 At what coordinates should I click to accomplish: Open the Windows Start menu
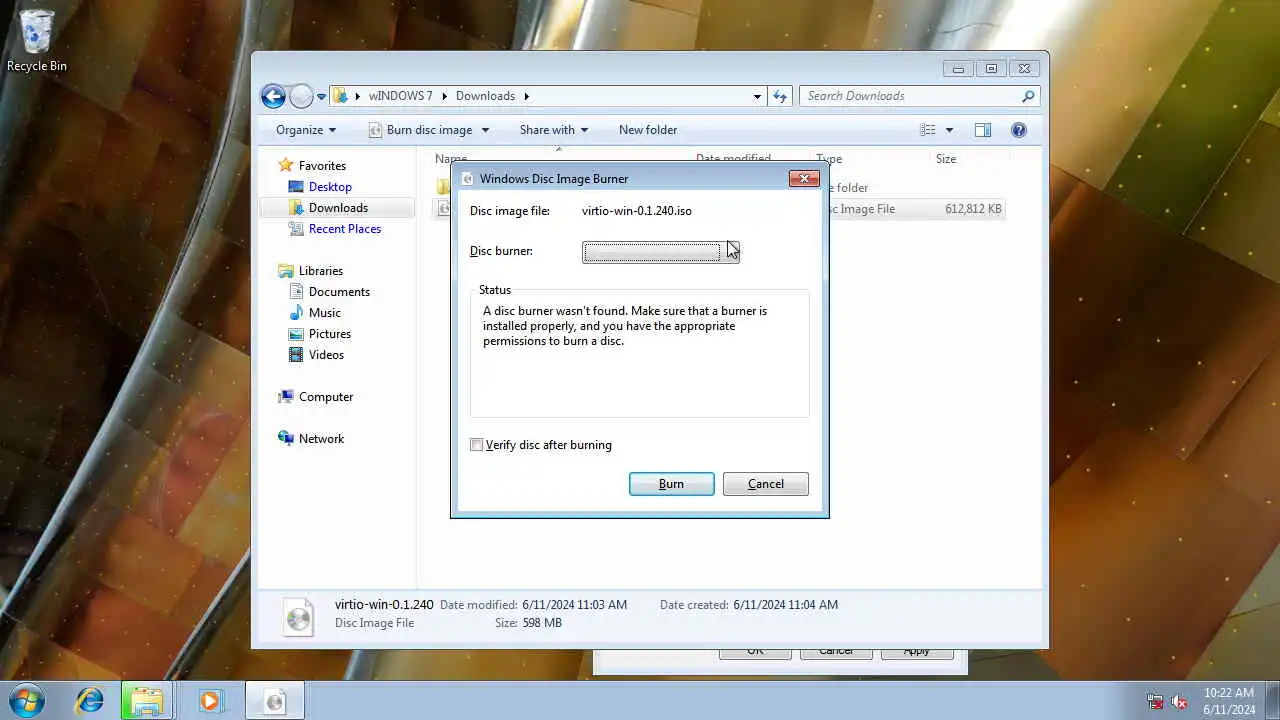27,700
